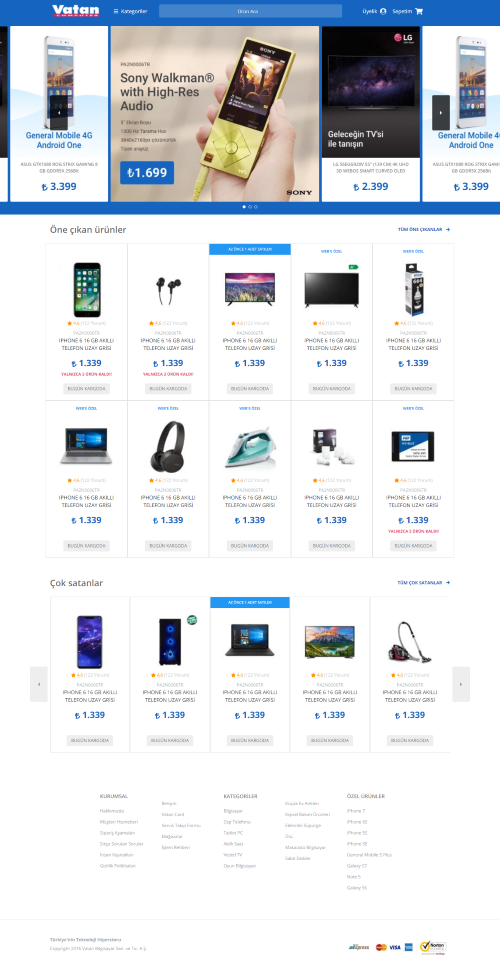
Task: Click Bugün Kargoda under the earphones product
Action: point(168,389)
